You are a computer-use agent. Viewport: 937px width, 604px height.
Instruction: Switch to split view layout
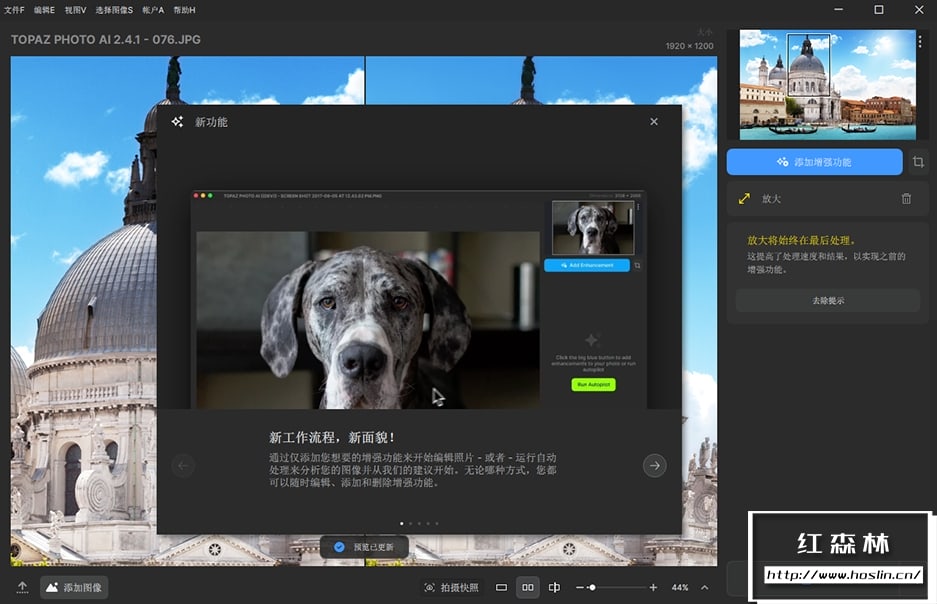(554, 587)
